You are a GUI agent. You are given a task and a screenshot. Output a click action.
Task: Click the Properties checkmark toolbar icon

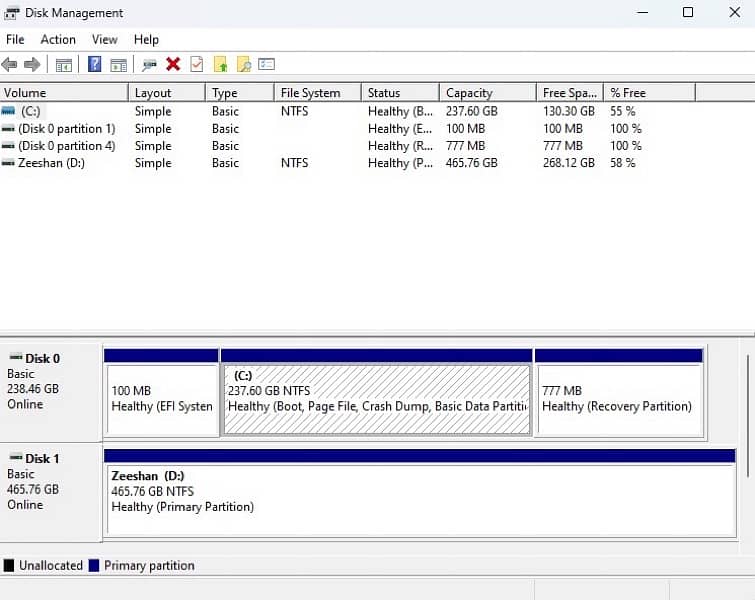(x=196, y=64)
